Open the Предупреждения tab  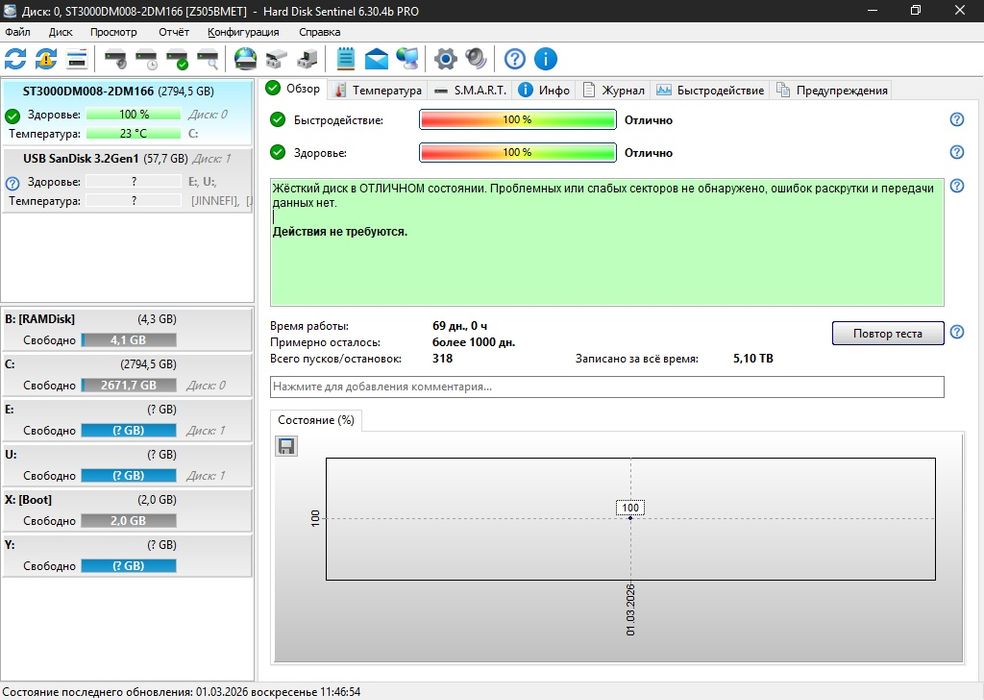pos(832,90)
